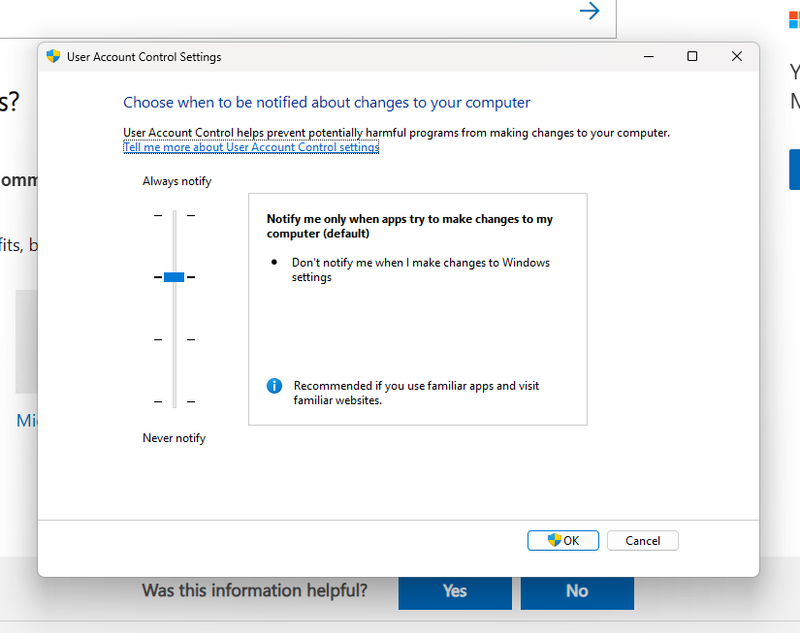Click the User Account Control Settings title text
Image resolution: width=800 pixels, height=633 pixels.
pyautogui.click(x=144, y=57)
